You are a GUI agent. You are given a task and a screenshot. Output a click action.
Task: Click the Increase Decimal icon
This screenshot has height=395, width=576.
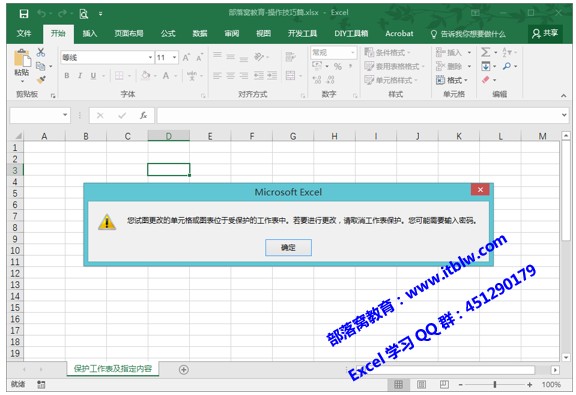click(x=317, y=80)
